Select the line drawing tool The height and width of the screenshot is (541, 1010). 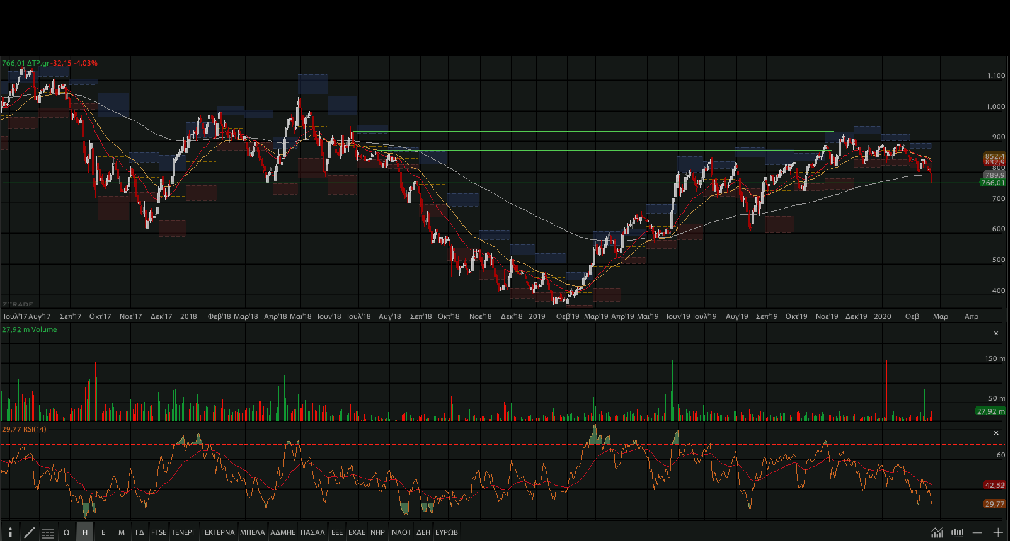[29, 532]
